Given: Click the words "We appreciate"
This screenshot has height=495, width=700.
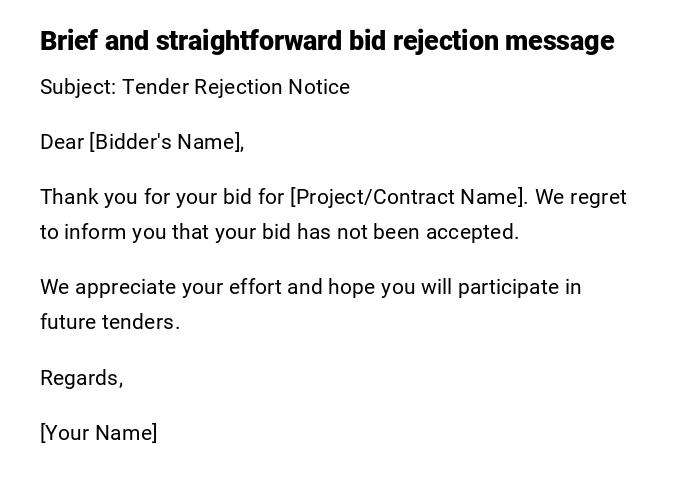Looking at the screenshot, I should pyautogui.click(x=104, y=287).
